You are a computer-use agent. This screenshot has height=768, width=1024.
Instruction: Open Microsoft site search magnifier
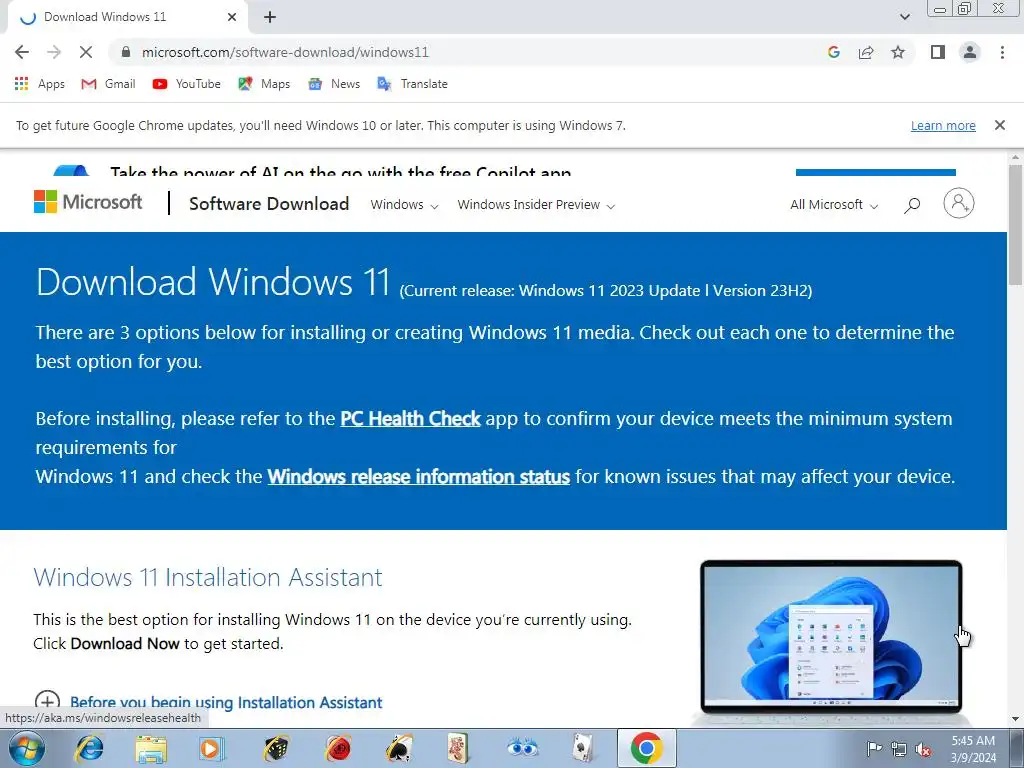[912, 205]
